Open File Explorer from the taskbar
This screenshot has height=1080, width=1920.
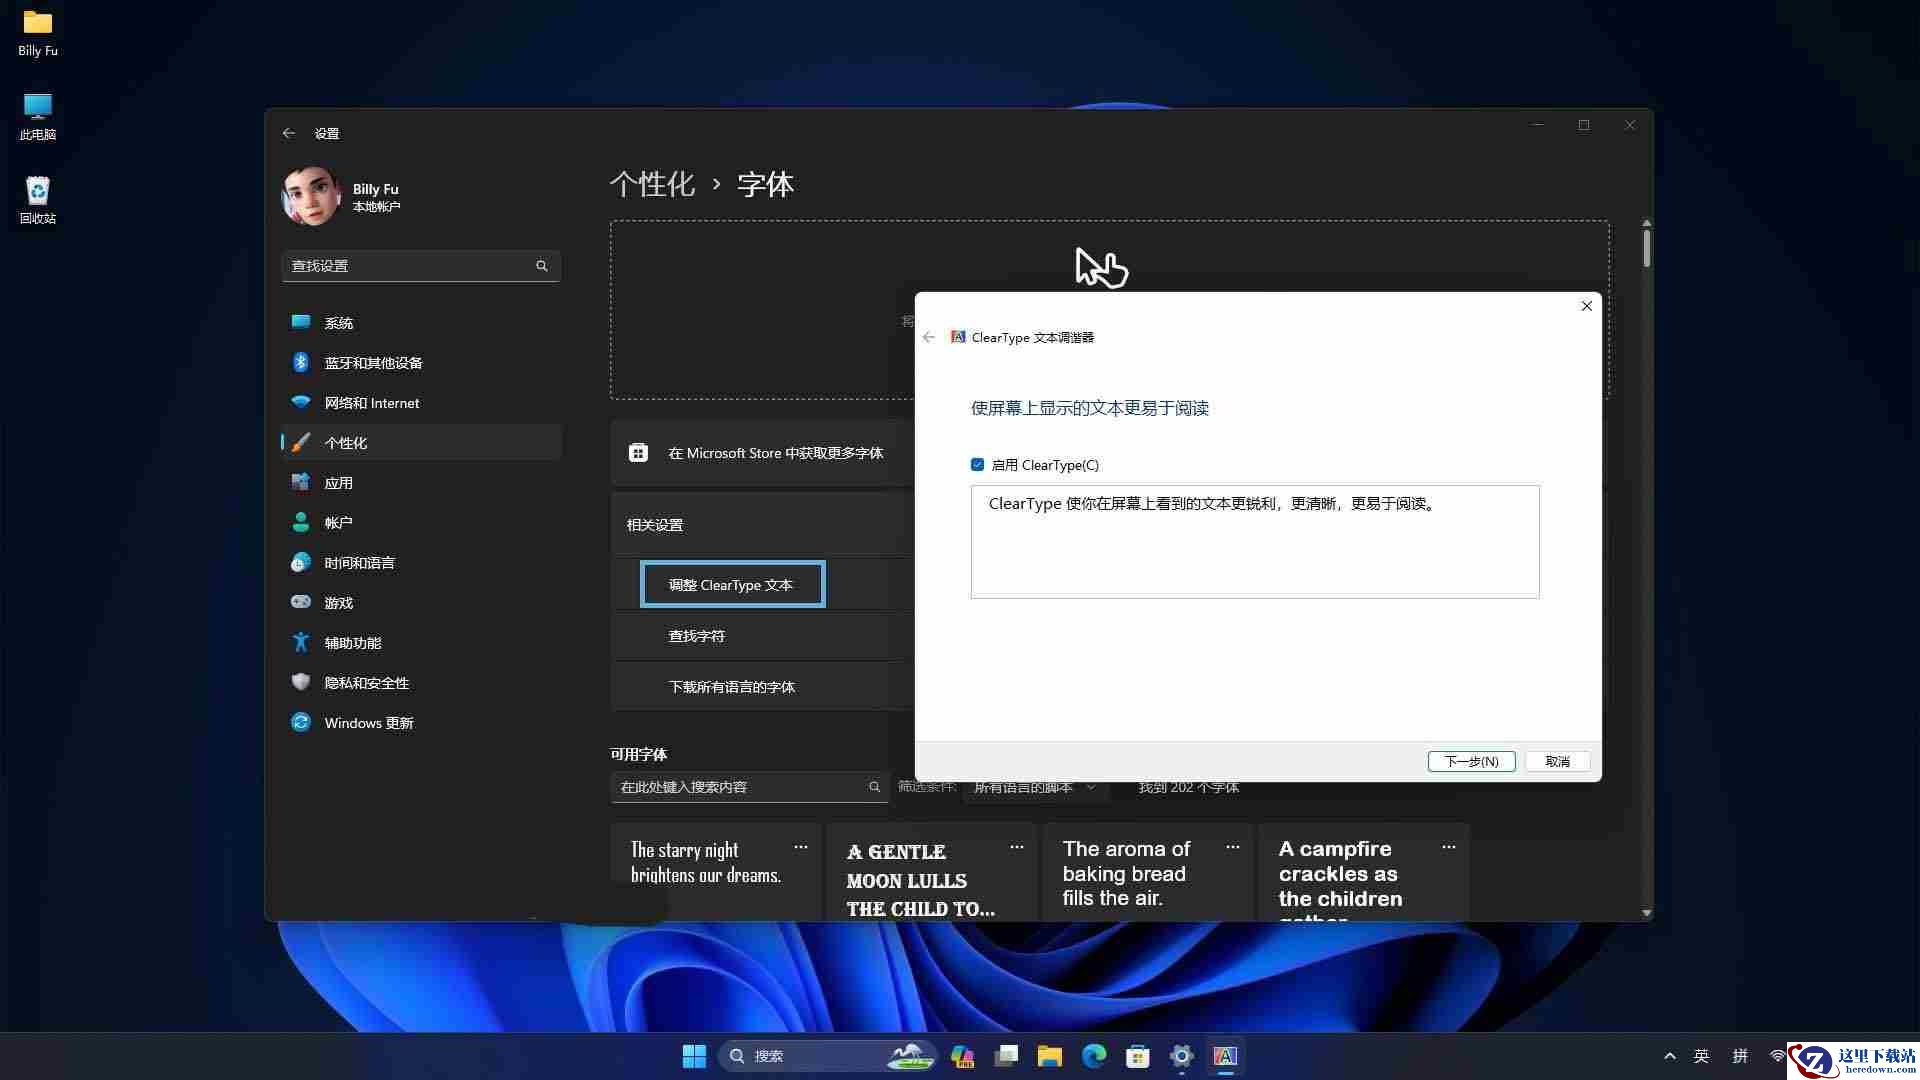click(1049, 1056)
